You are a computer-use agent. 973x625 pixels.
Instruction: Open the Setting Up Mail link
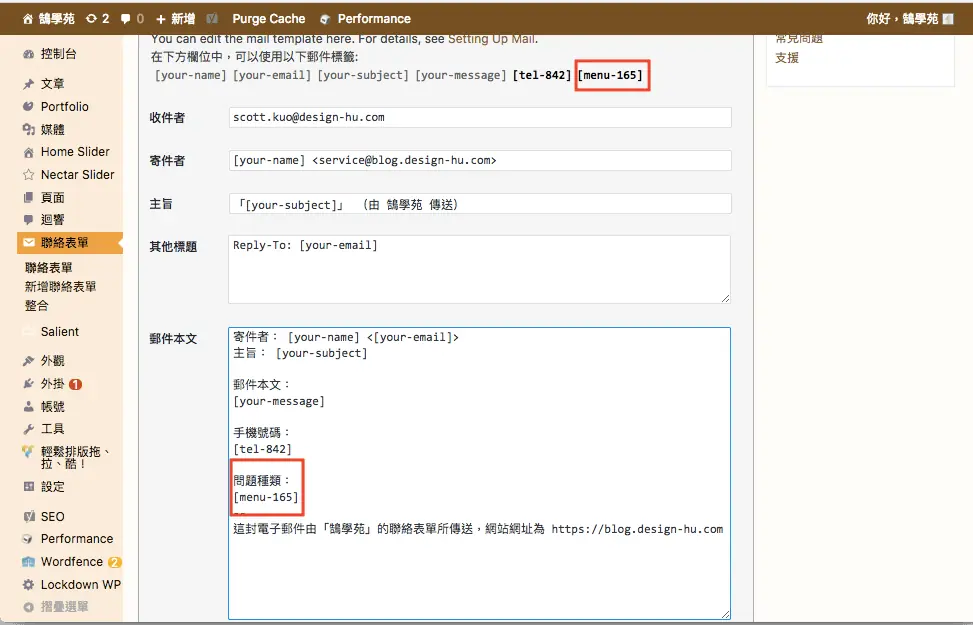pyautogui.click(x=491, y=39)
